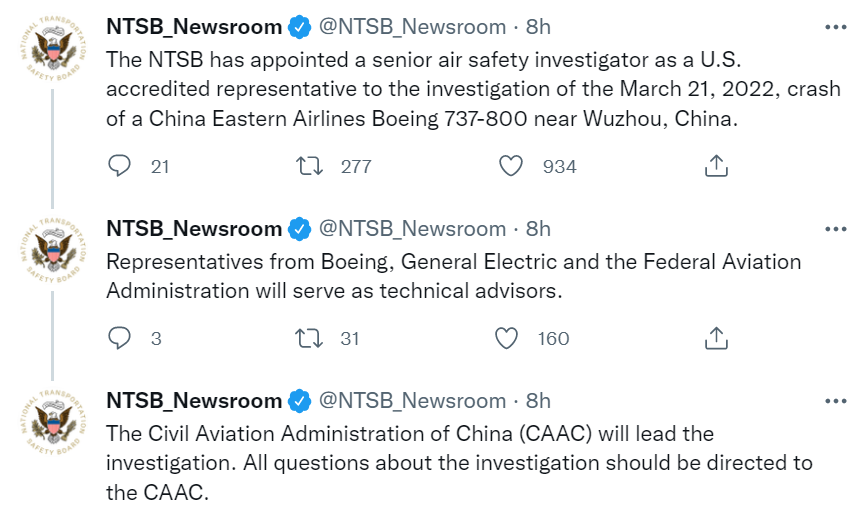Open more options for CAAC tweet
Viewport: 868px width, 515px height.
point(835,400)
